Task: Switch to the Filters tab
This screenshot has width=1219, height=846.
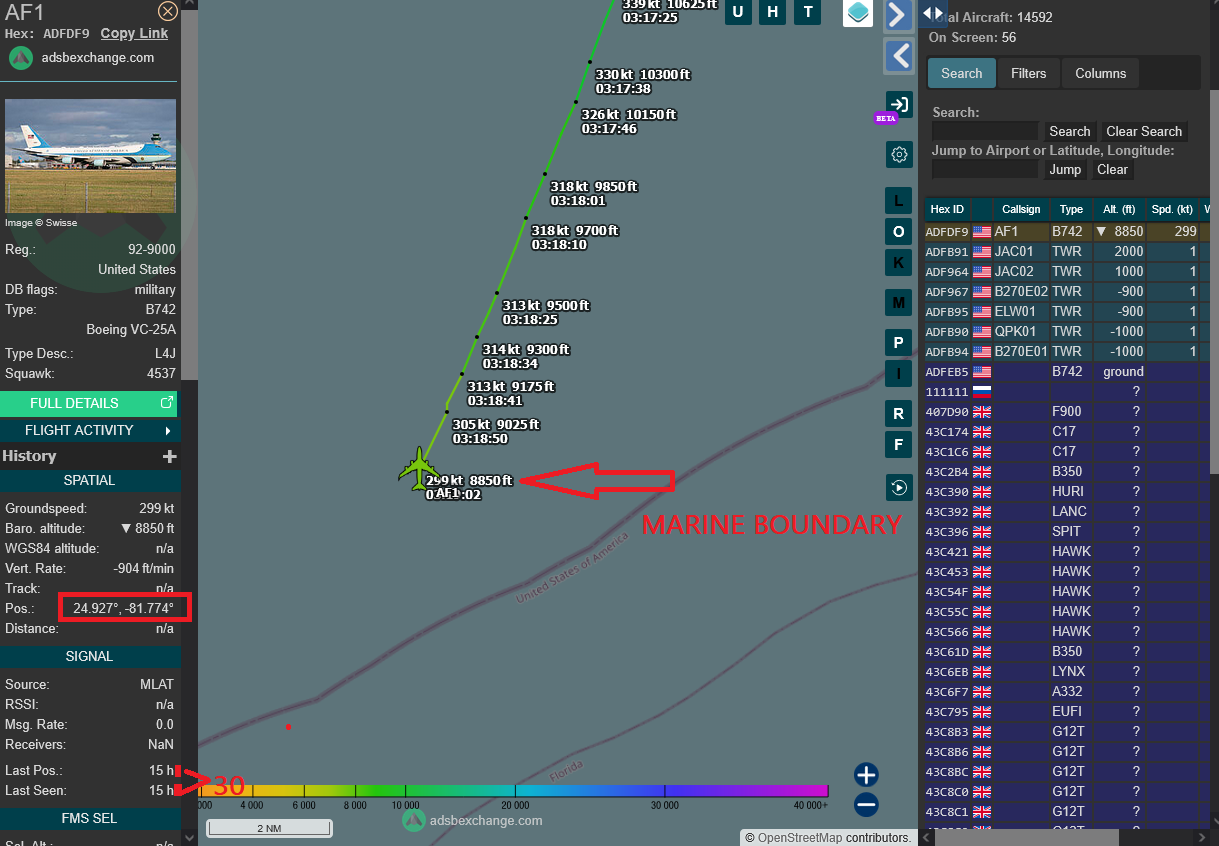Action: [x=1028, y=73]
